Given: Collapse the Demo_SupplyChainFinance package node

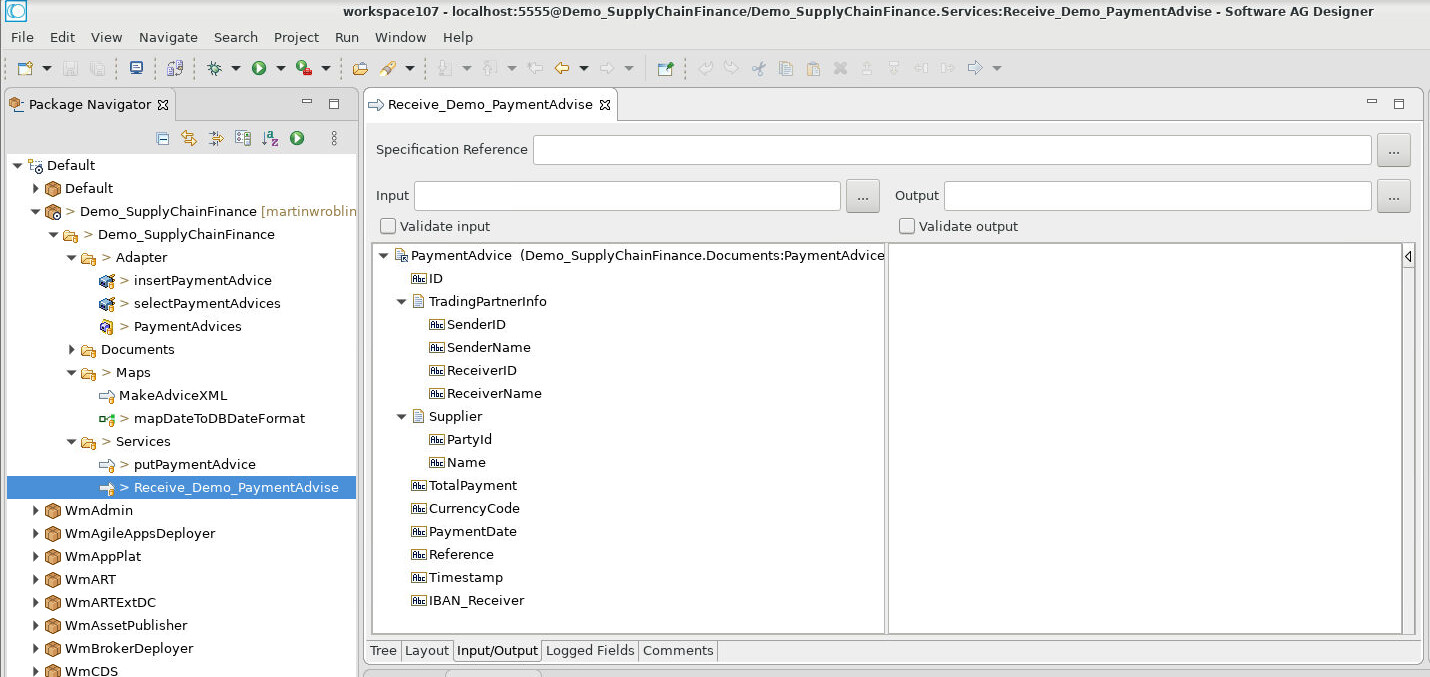Looking at the screenshot, I should click(36, 212).
